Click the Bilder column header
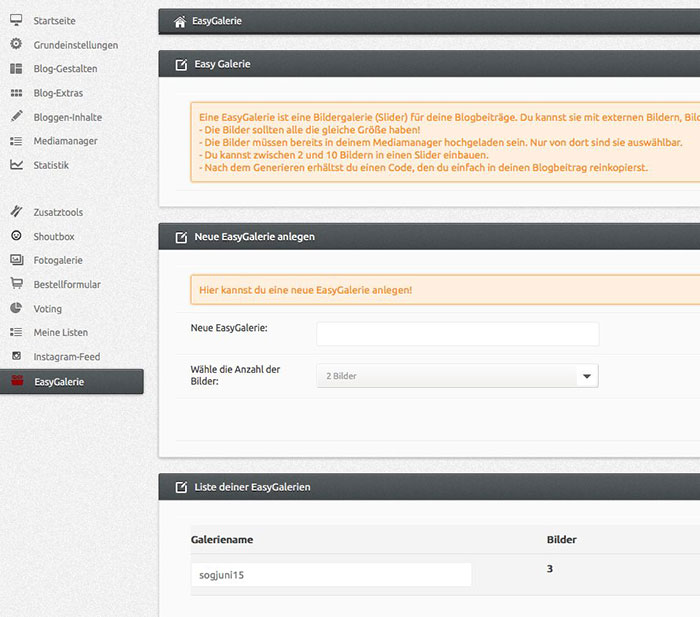Image resolution: width=700 pixels, height=617 pixels. click(x=562, y=539)
